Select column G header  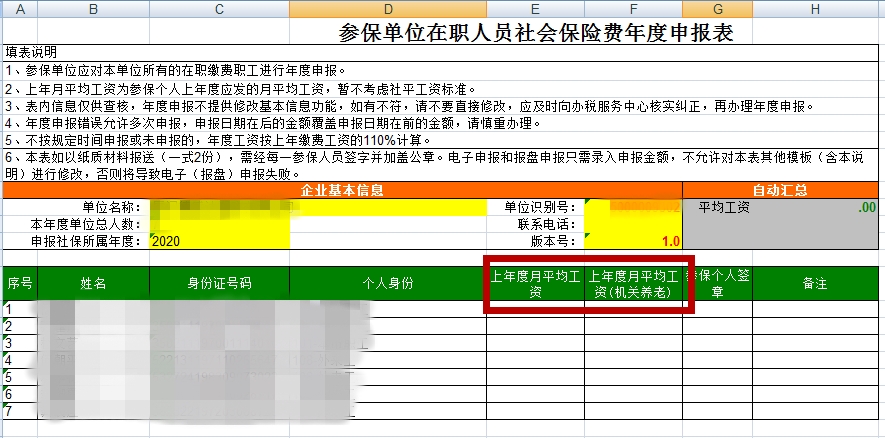[x=717, y=8]
